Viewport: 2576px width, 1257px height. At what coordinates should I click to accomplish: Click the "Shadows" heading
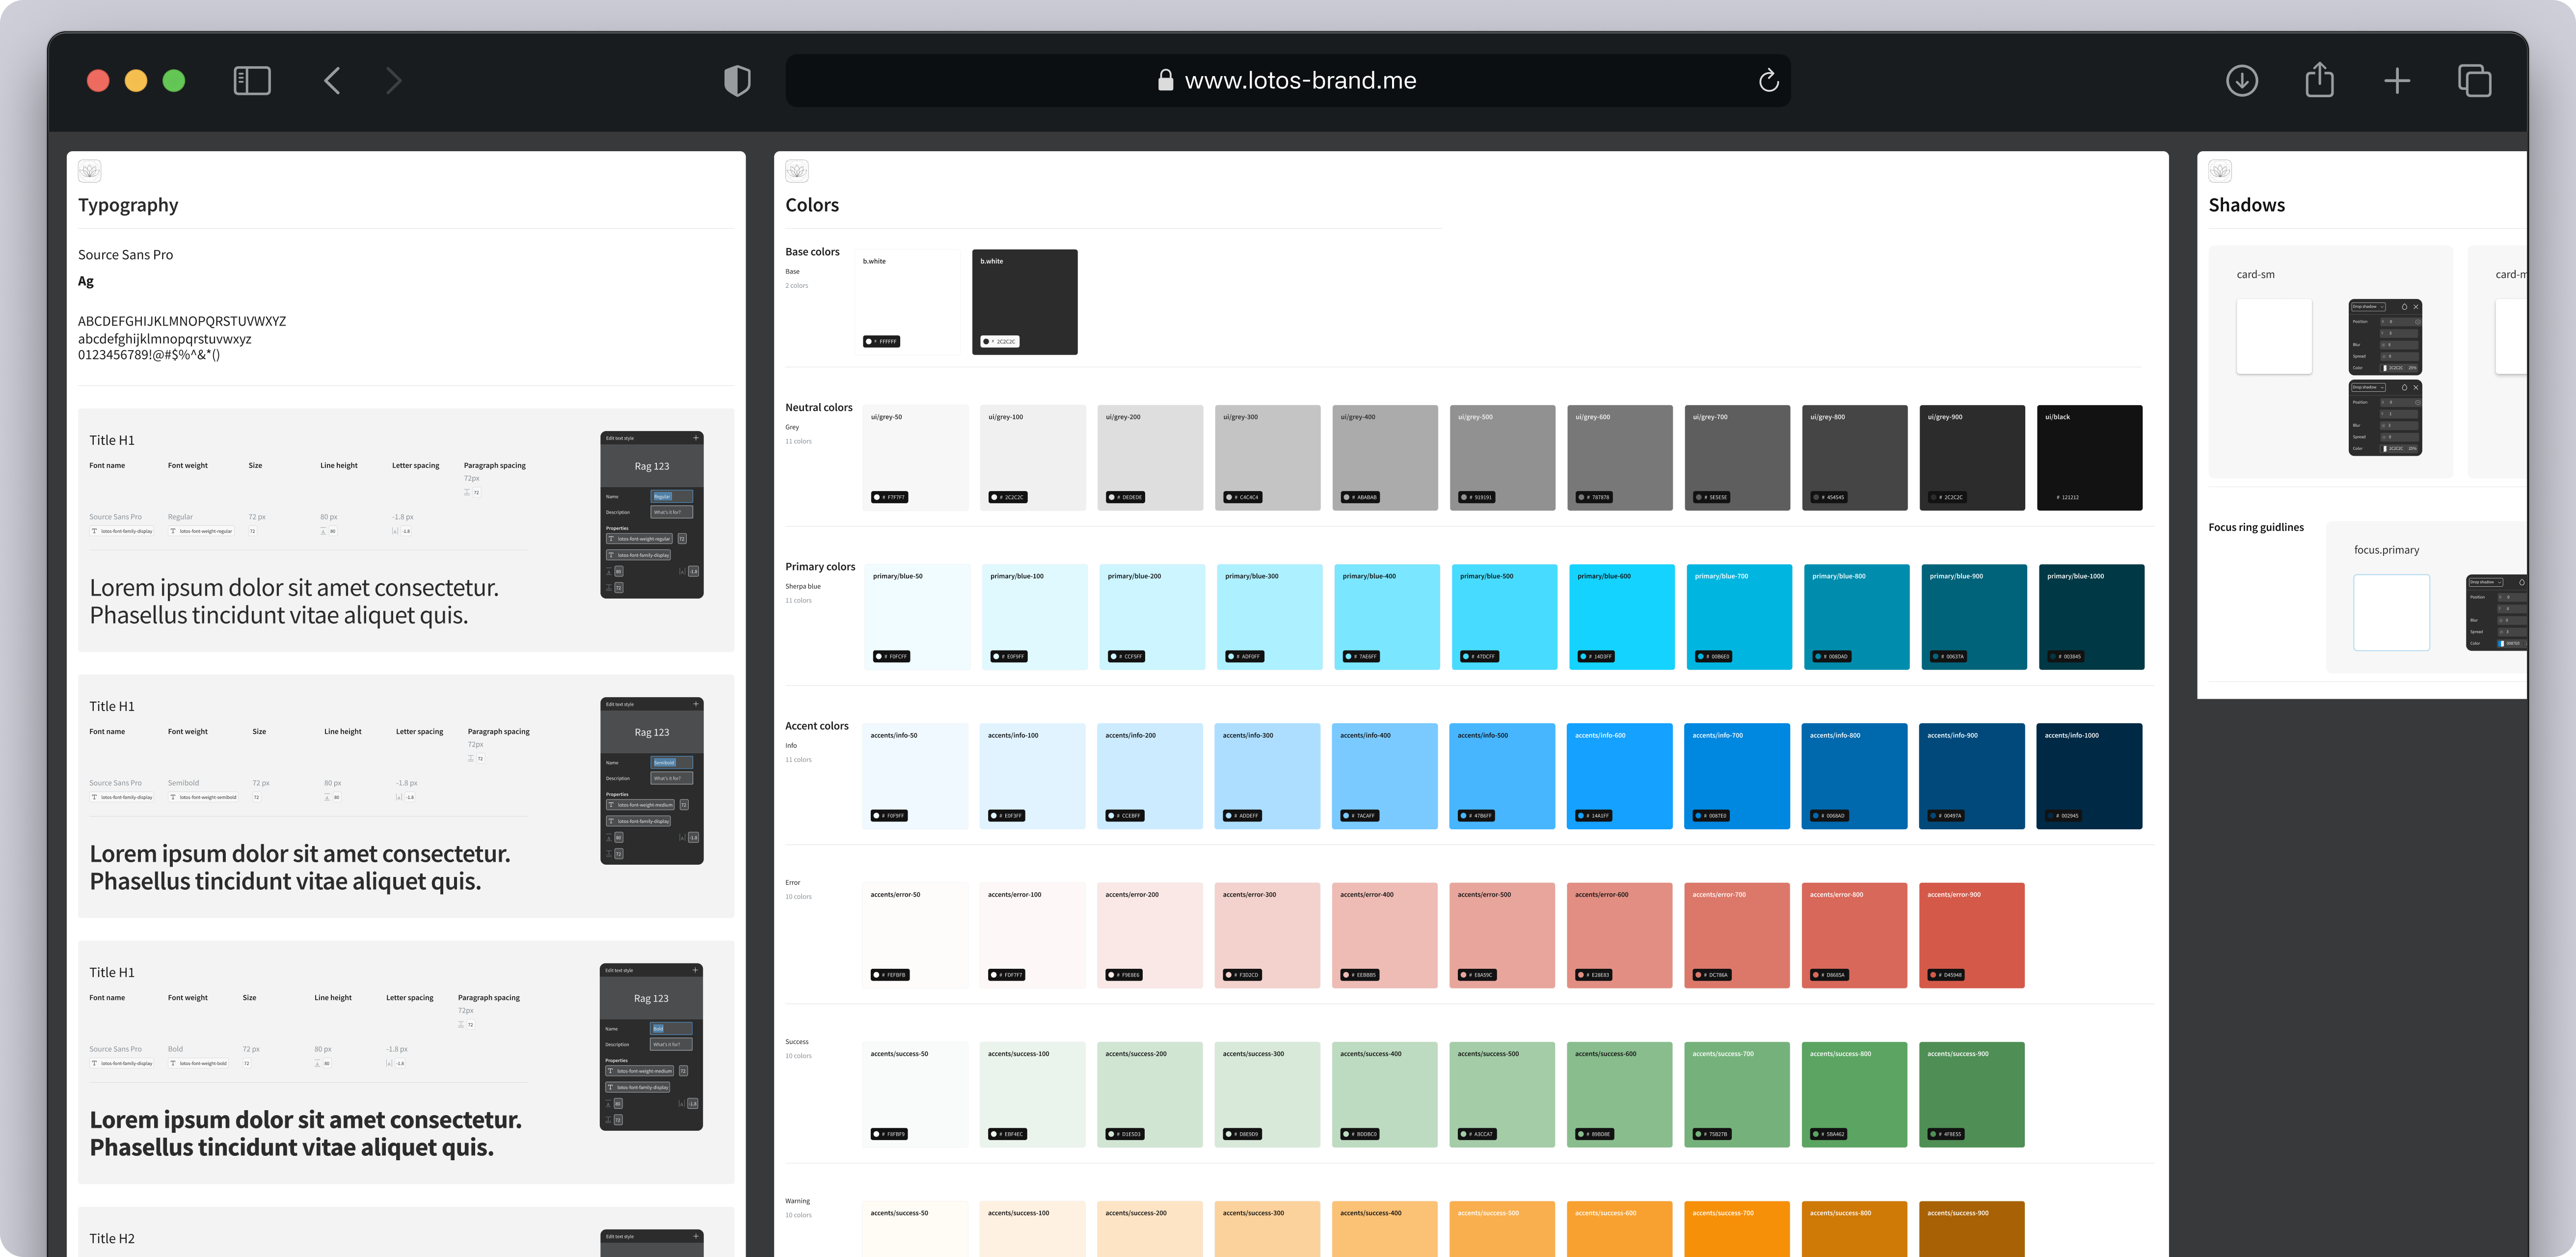(x=2246, y=205)
